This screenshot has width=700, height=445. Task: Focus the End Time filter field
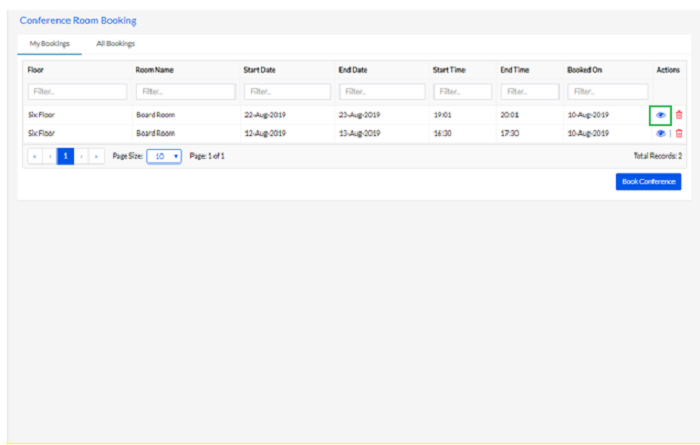[530, 91]
